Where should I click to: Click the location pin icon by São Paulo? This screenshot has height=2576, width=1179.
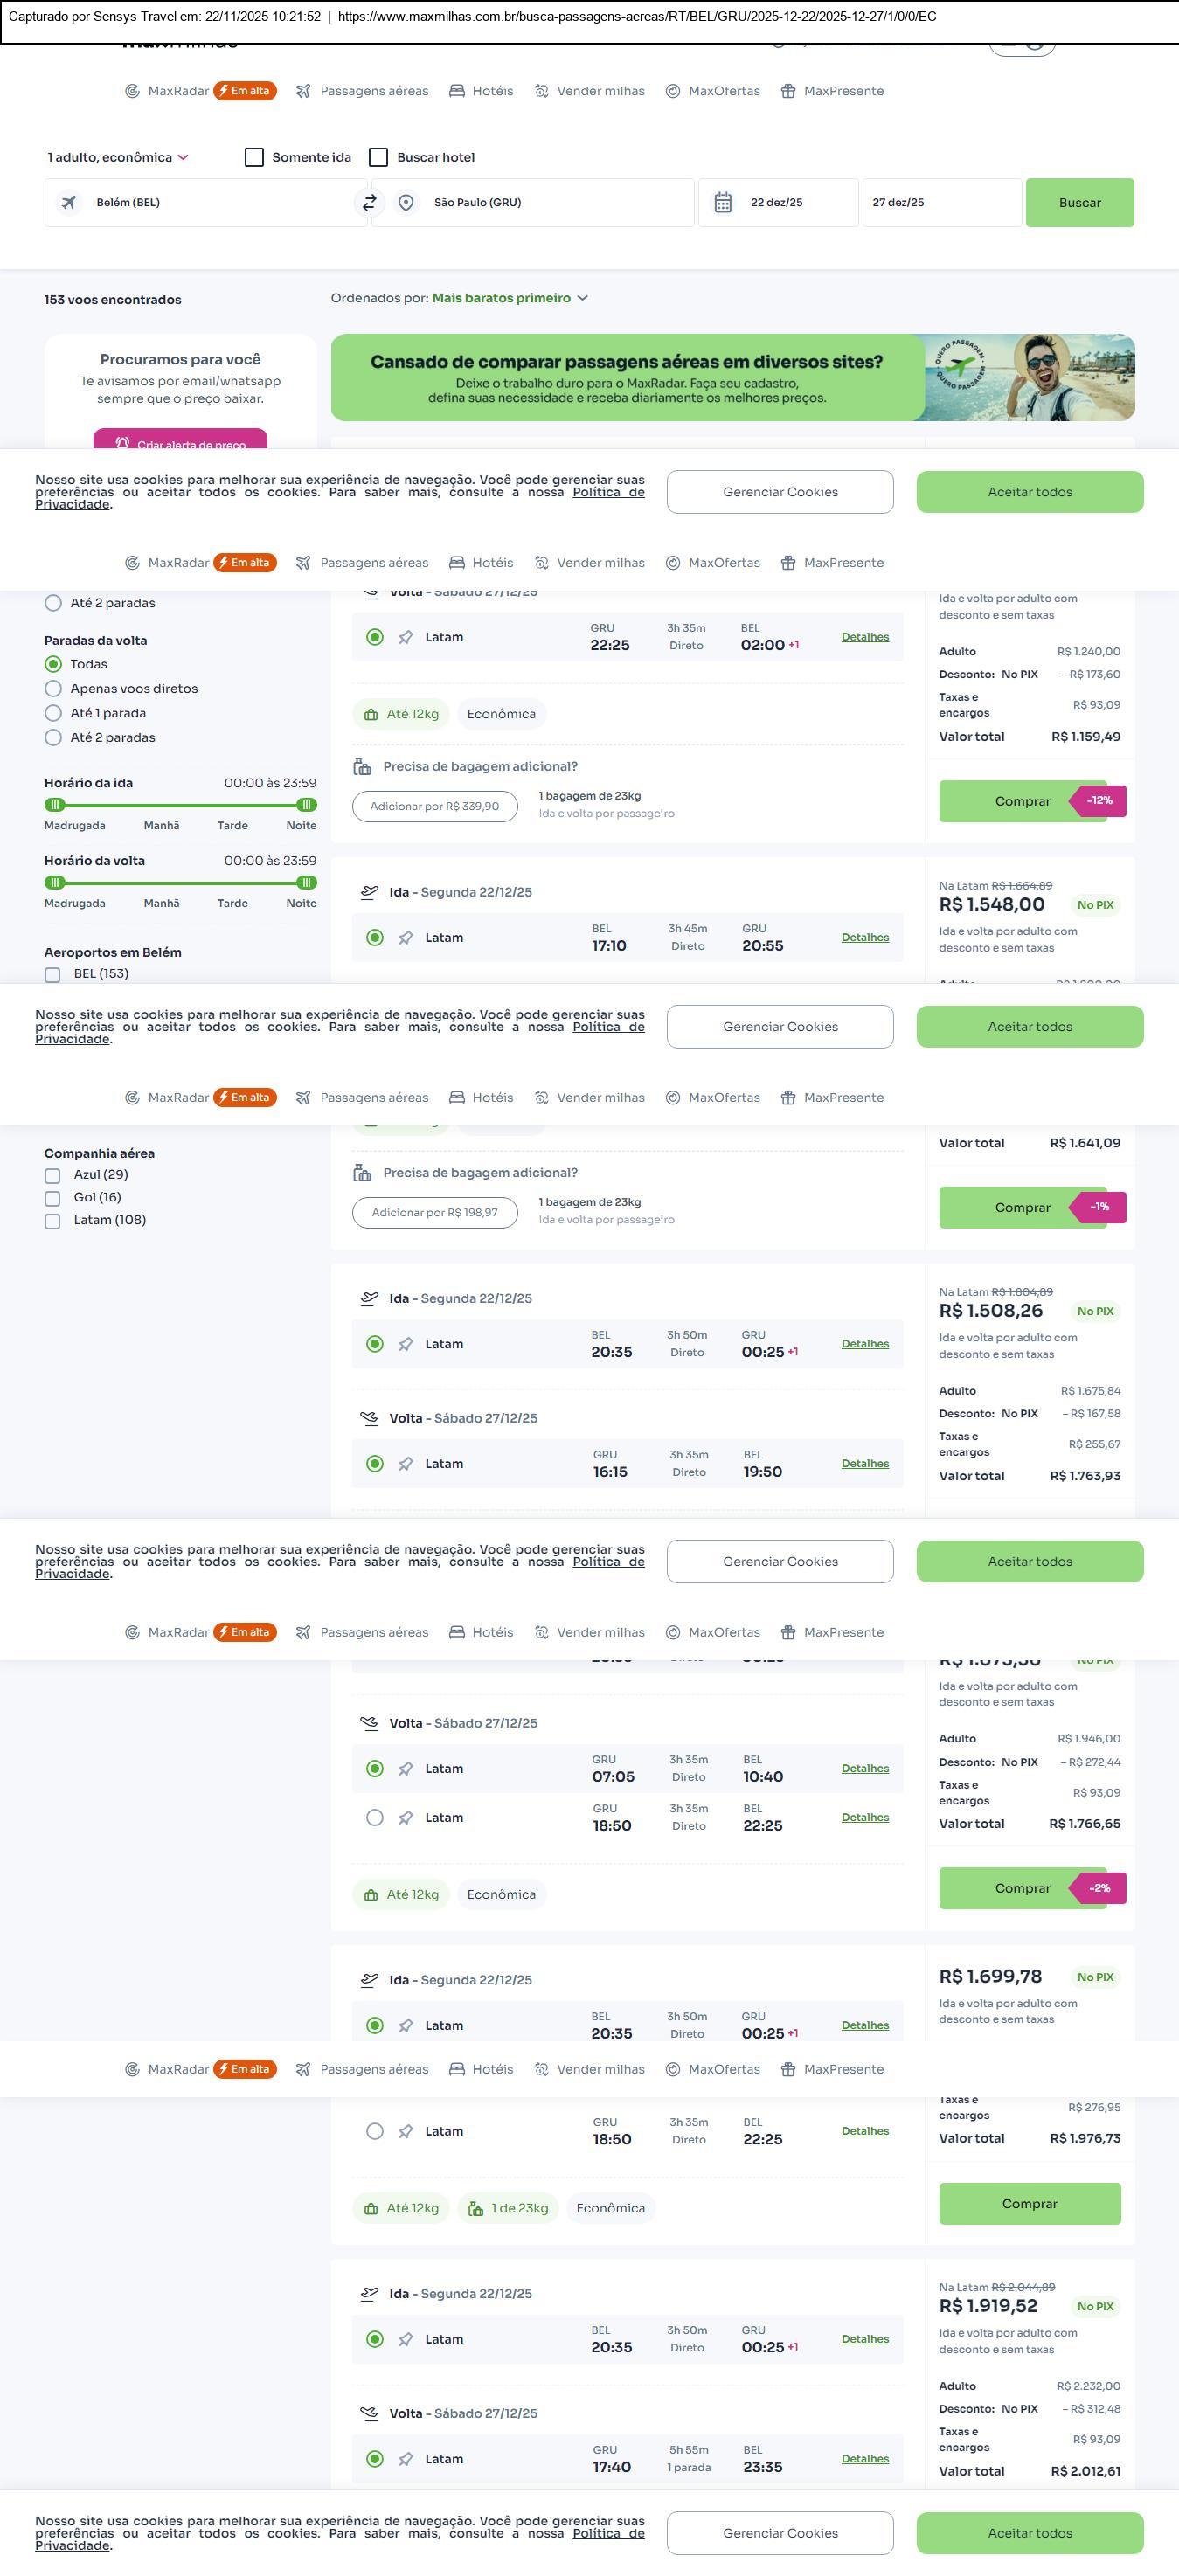[x=406, y=203]
